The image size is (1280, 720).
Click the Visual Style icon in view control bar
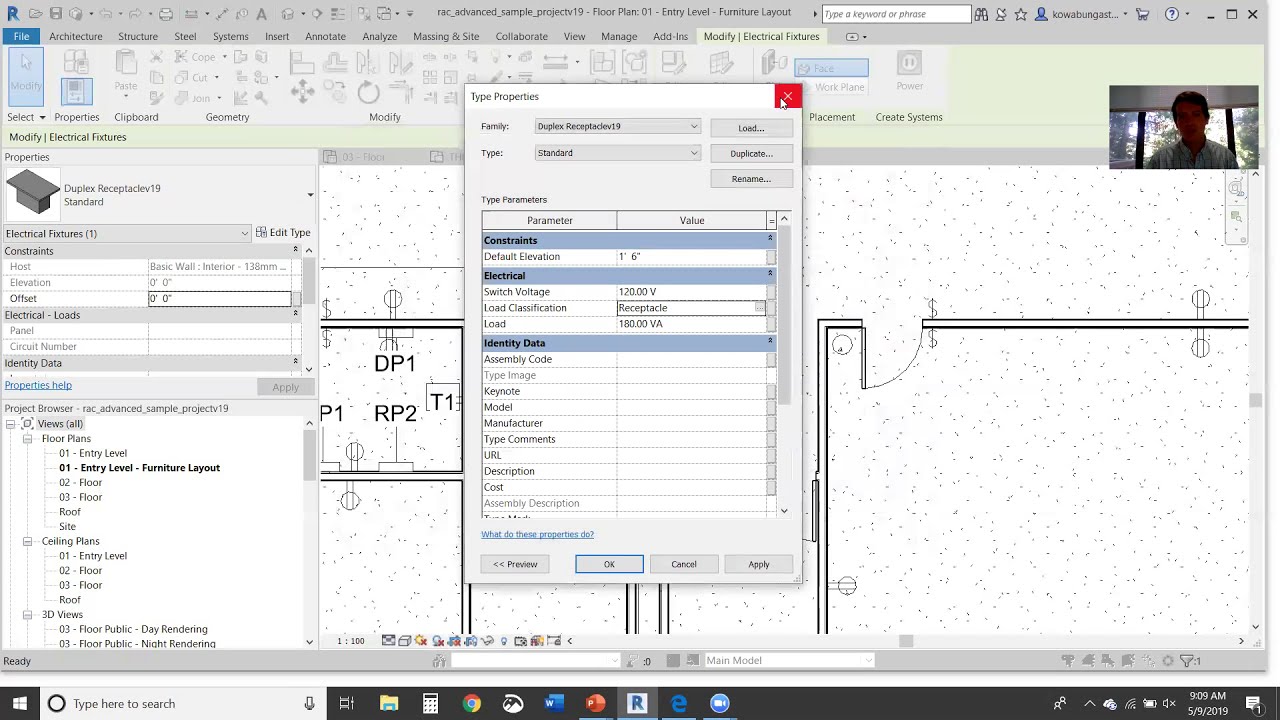tap(405, 641)
